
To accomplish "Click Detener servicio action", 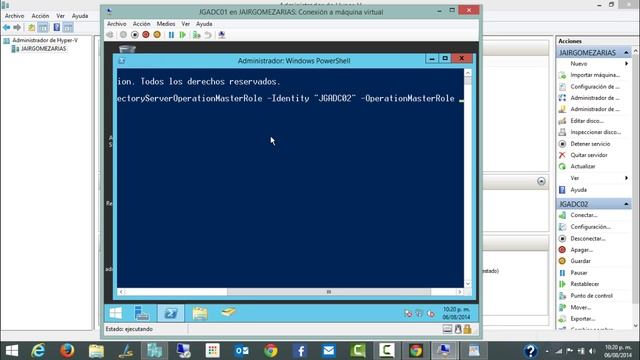I will pos(590,144).
